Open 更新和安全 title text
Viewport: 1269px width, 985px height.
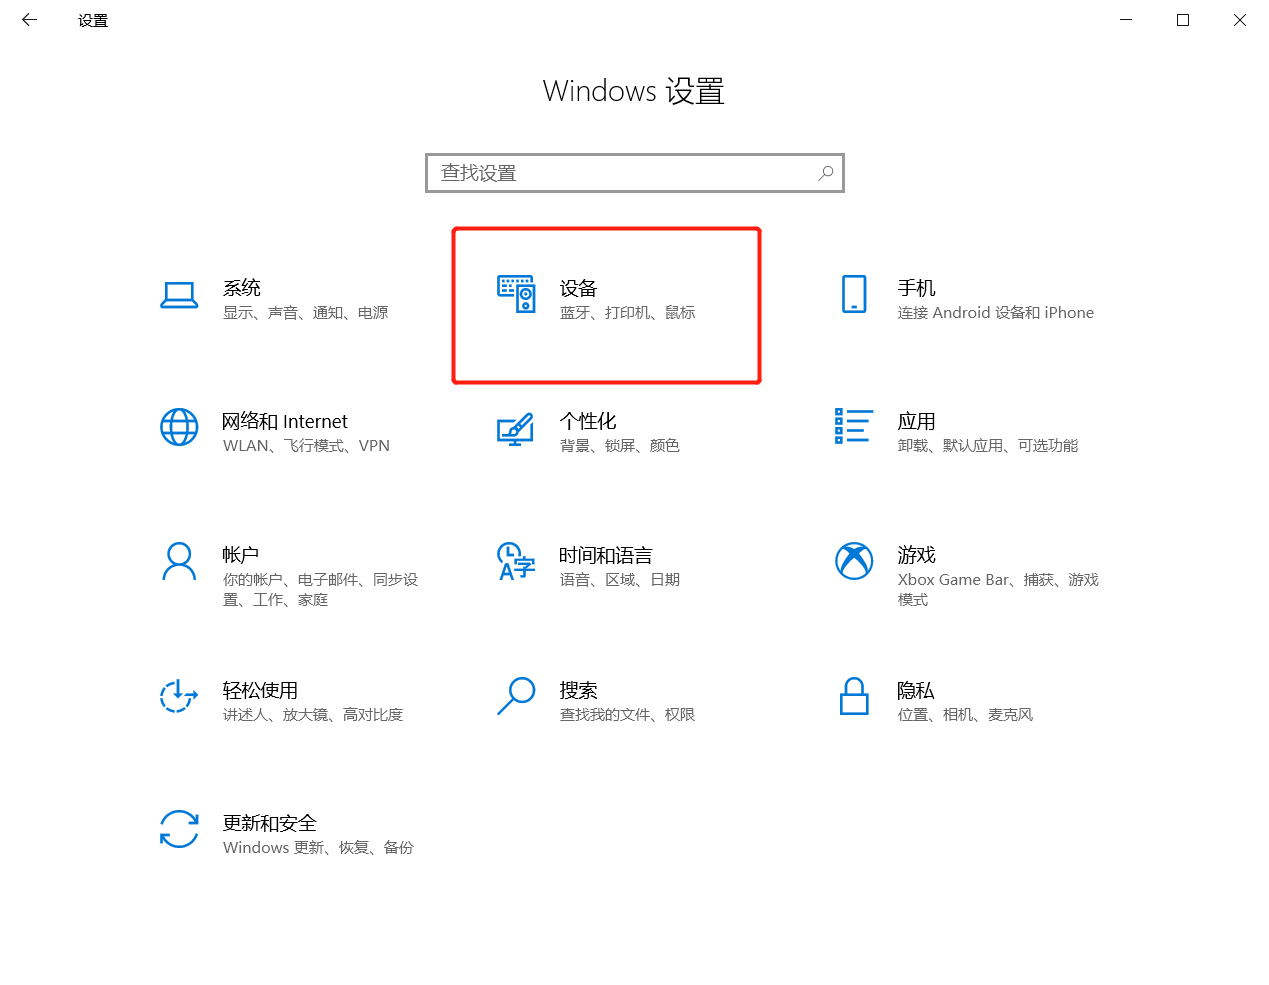[269, 823]
